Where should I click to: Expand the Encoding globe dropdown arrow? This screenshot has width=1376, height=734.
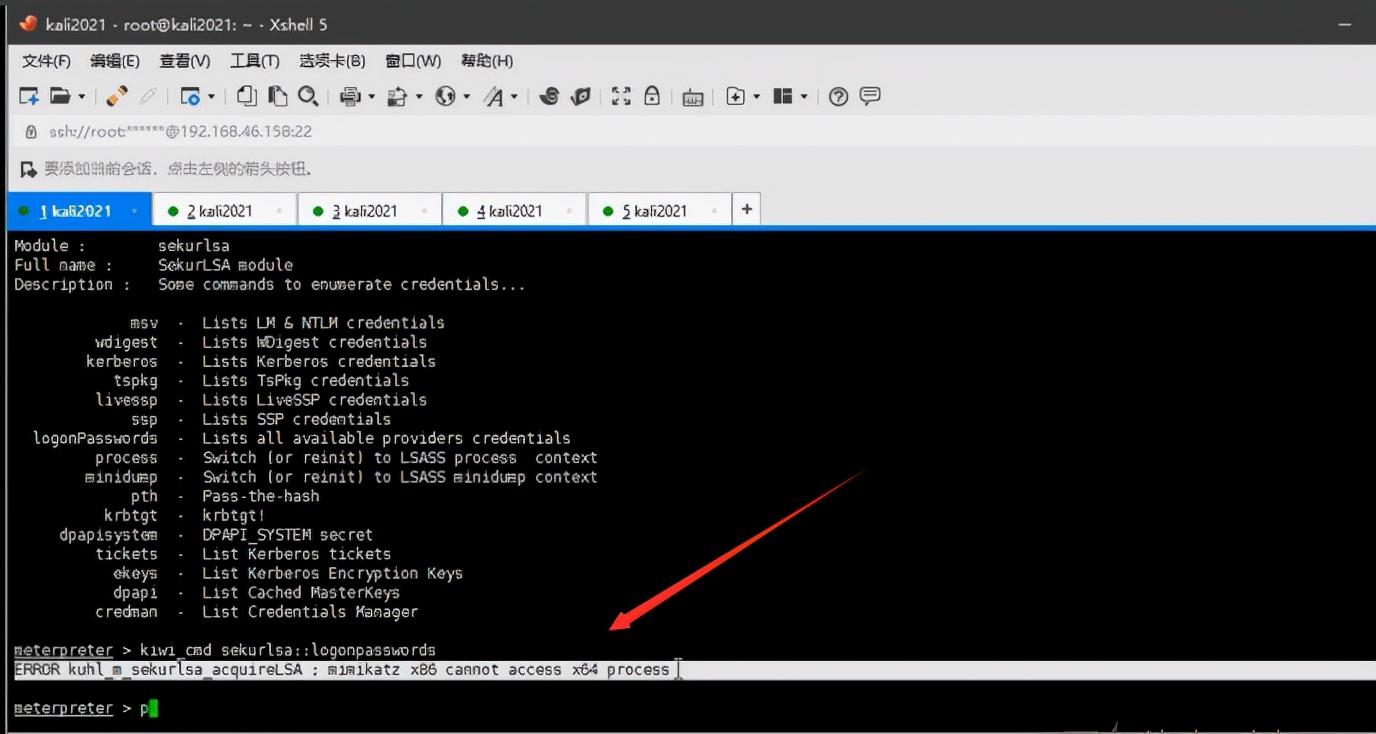(467, 97)
